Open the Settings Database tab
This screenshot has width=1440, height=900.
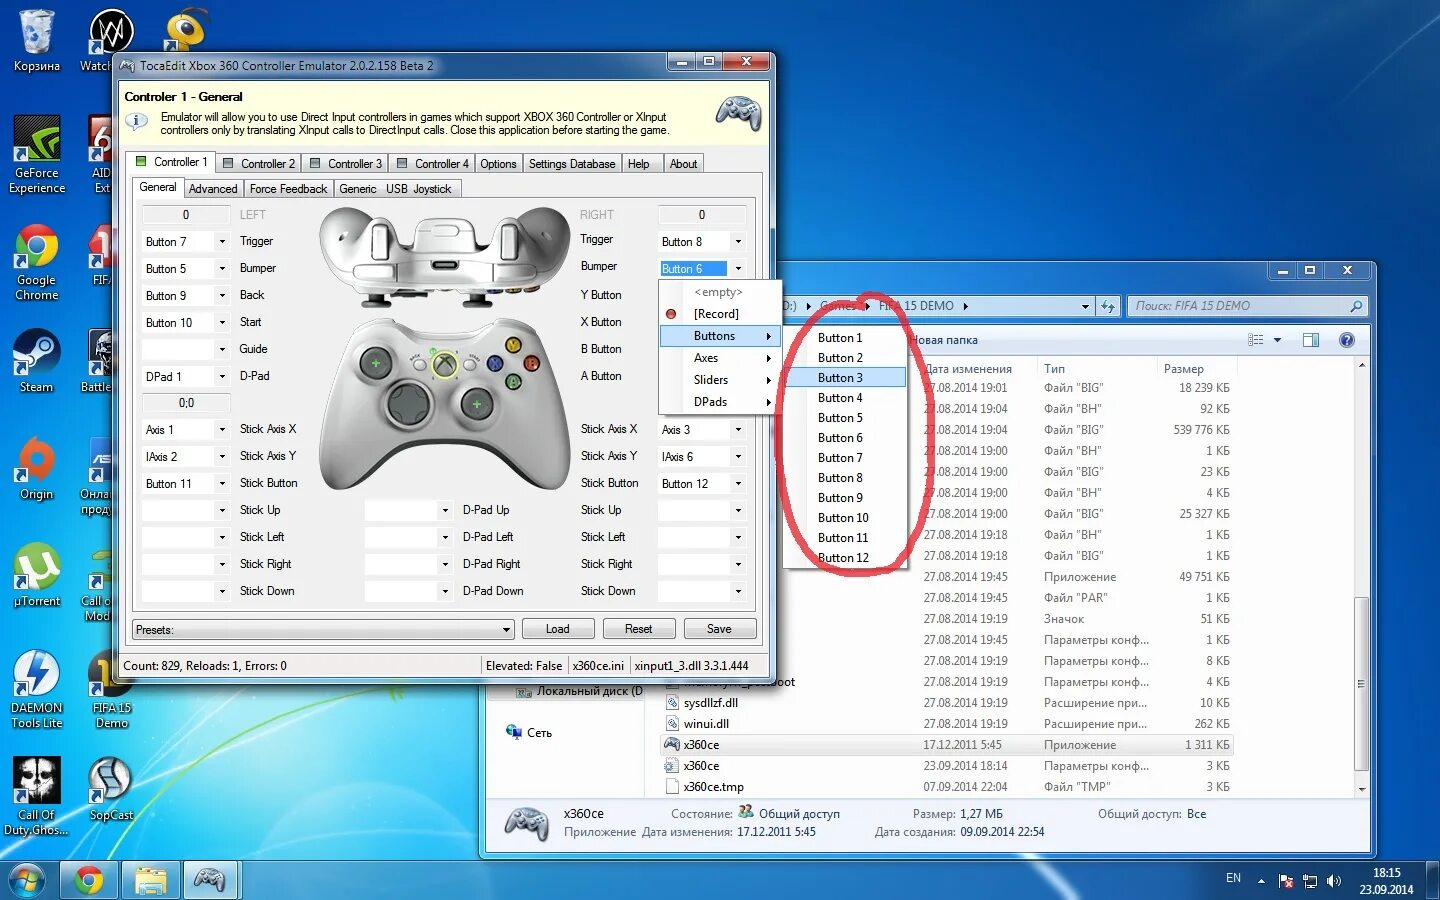[x=572, y=164]
